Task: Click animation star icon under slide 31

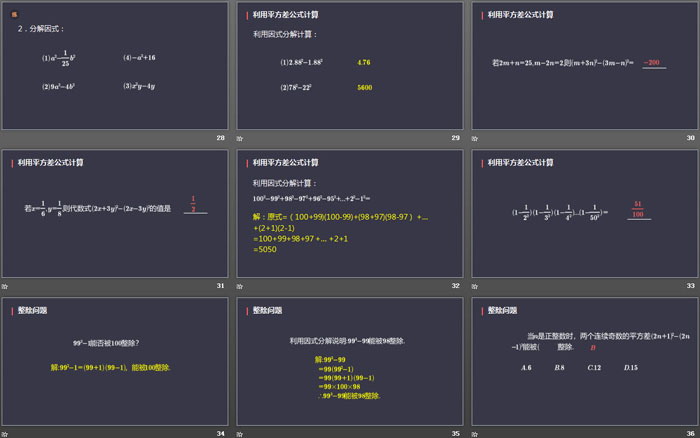Action: pyautogui.click(x=5, y=286)
